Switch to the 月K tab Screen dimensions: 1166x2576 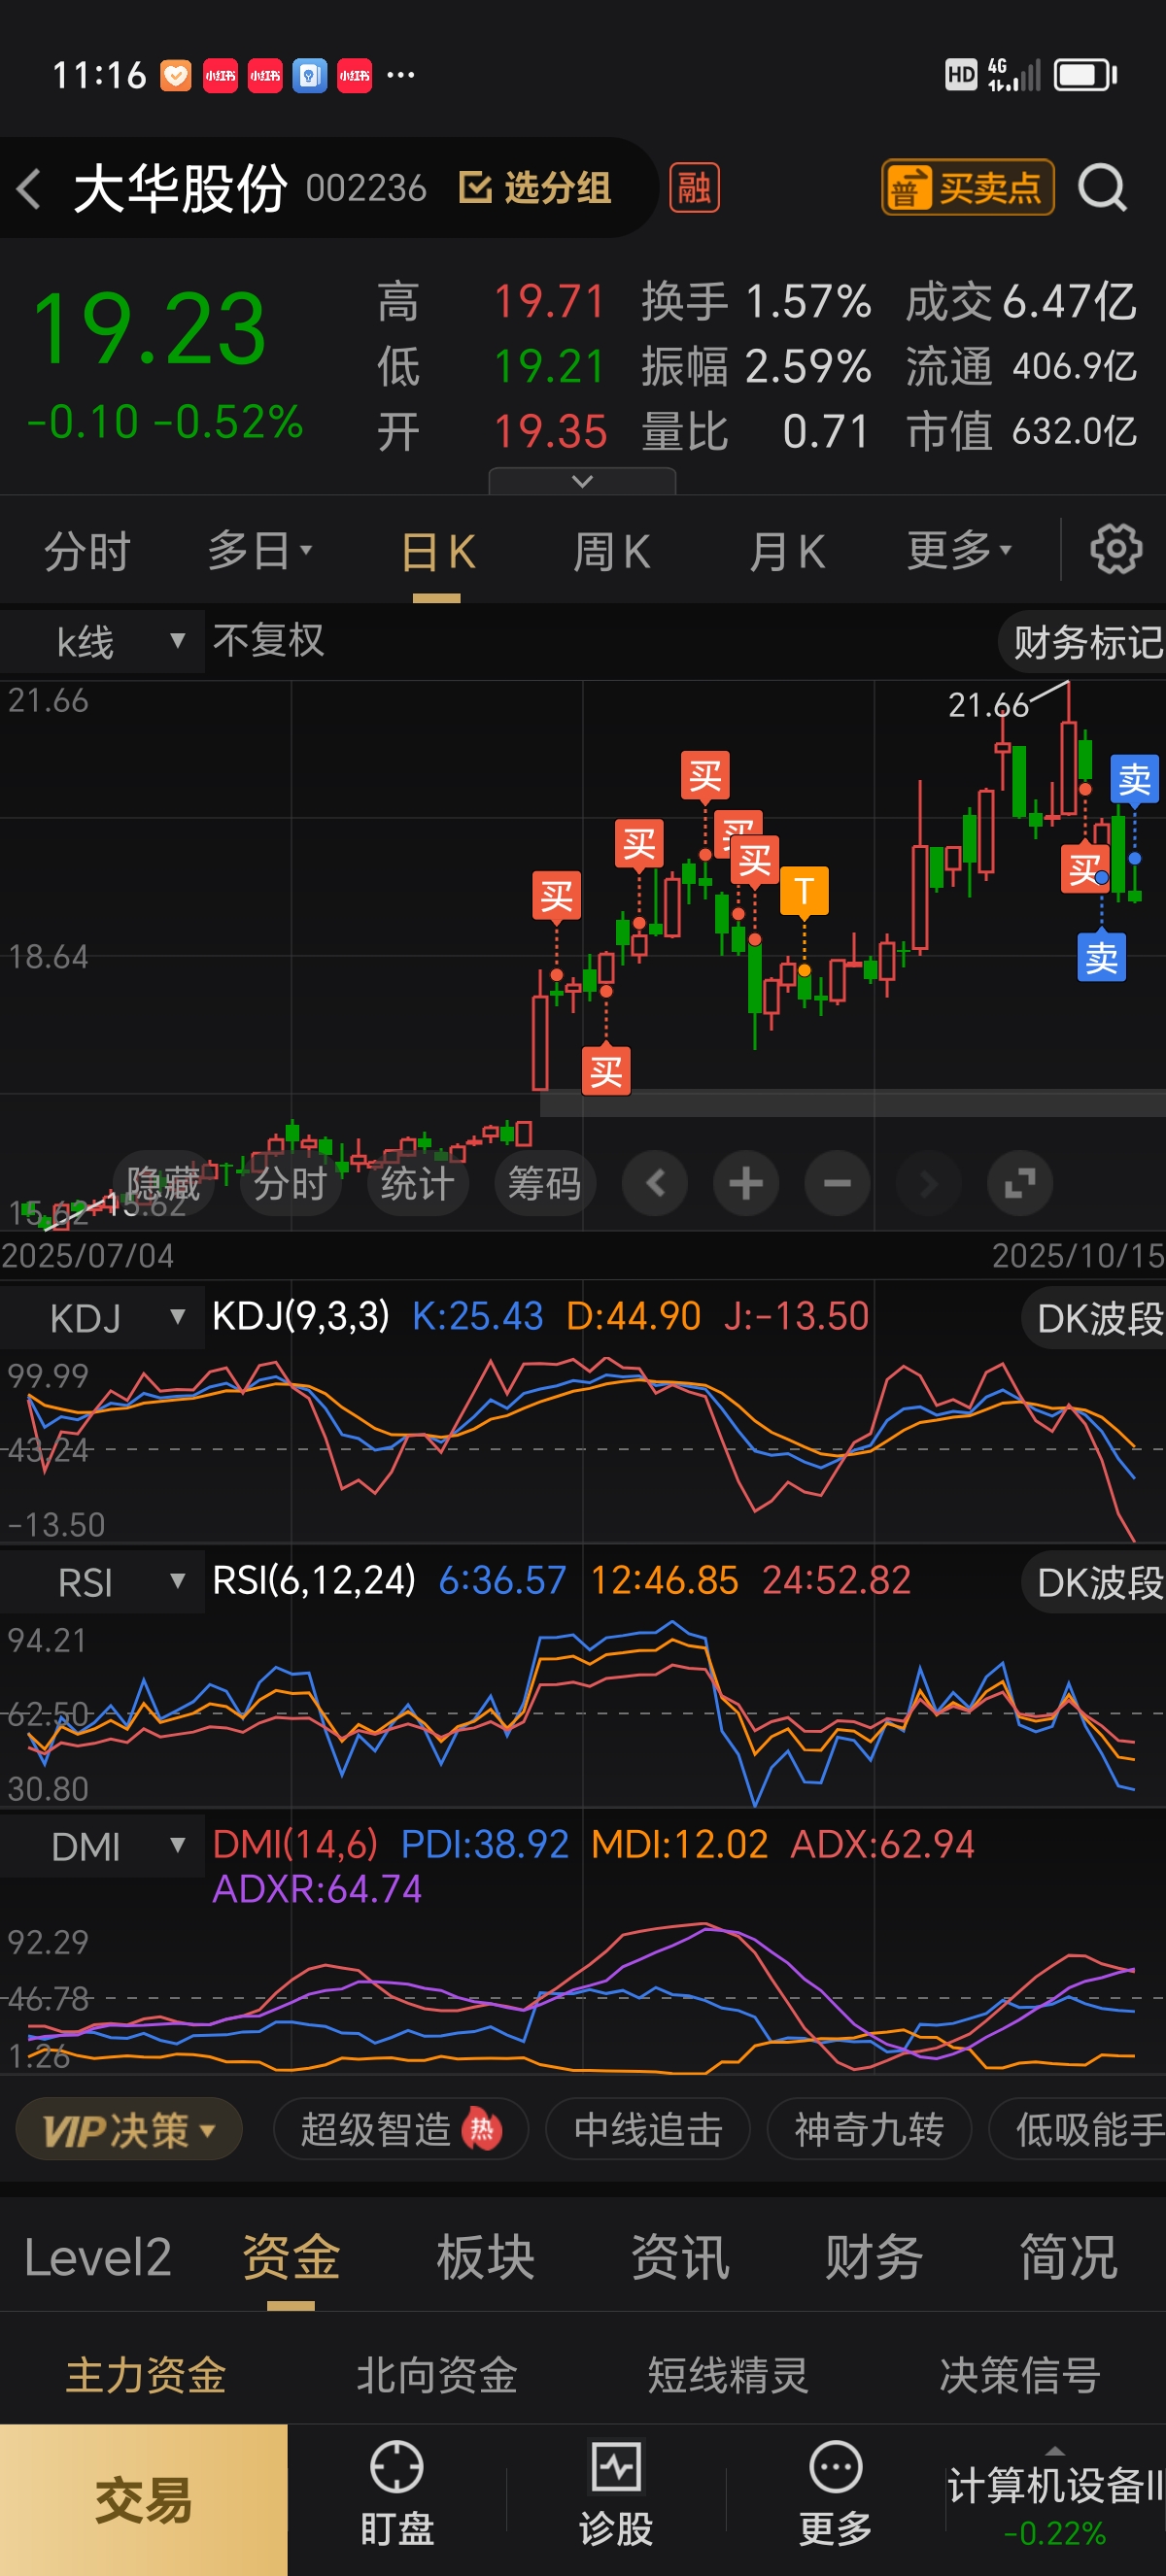point(786,551)
